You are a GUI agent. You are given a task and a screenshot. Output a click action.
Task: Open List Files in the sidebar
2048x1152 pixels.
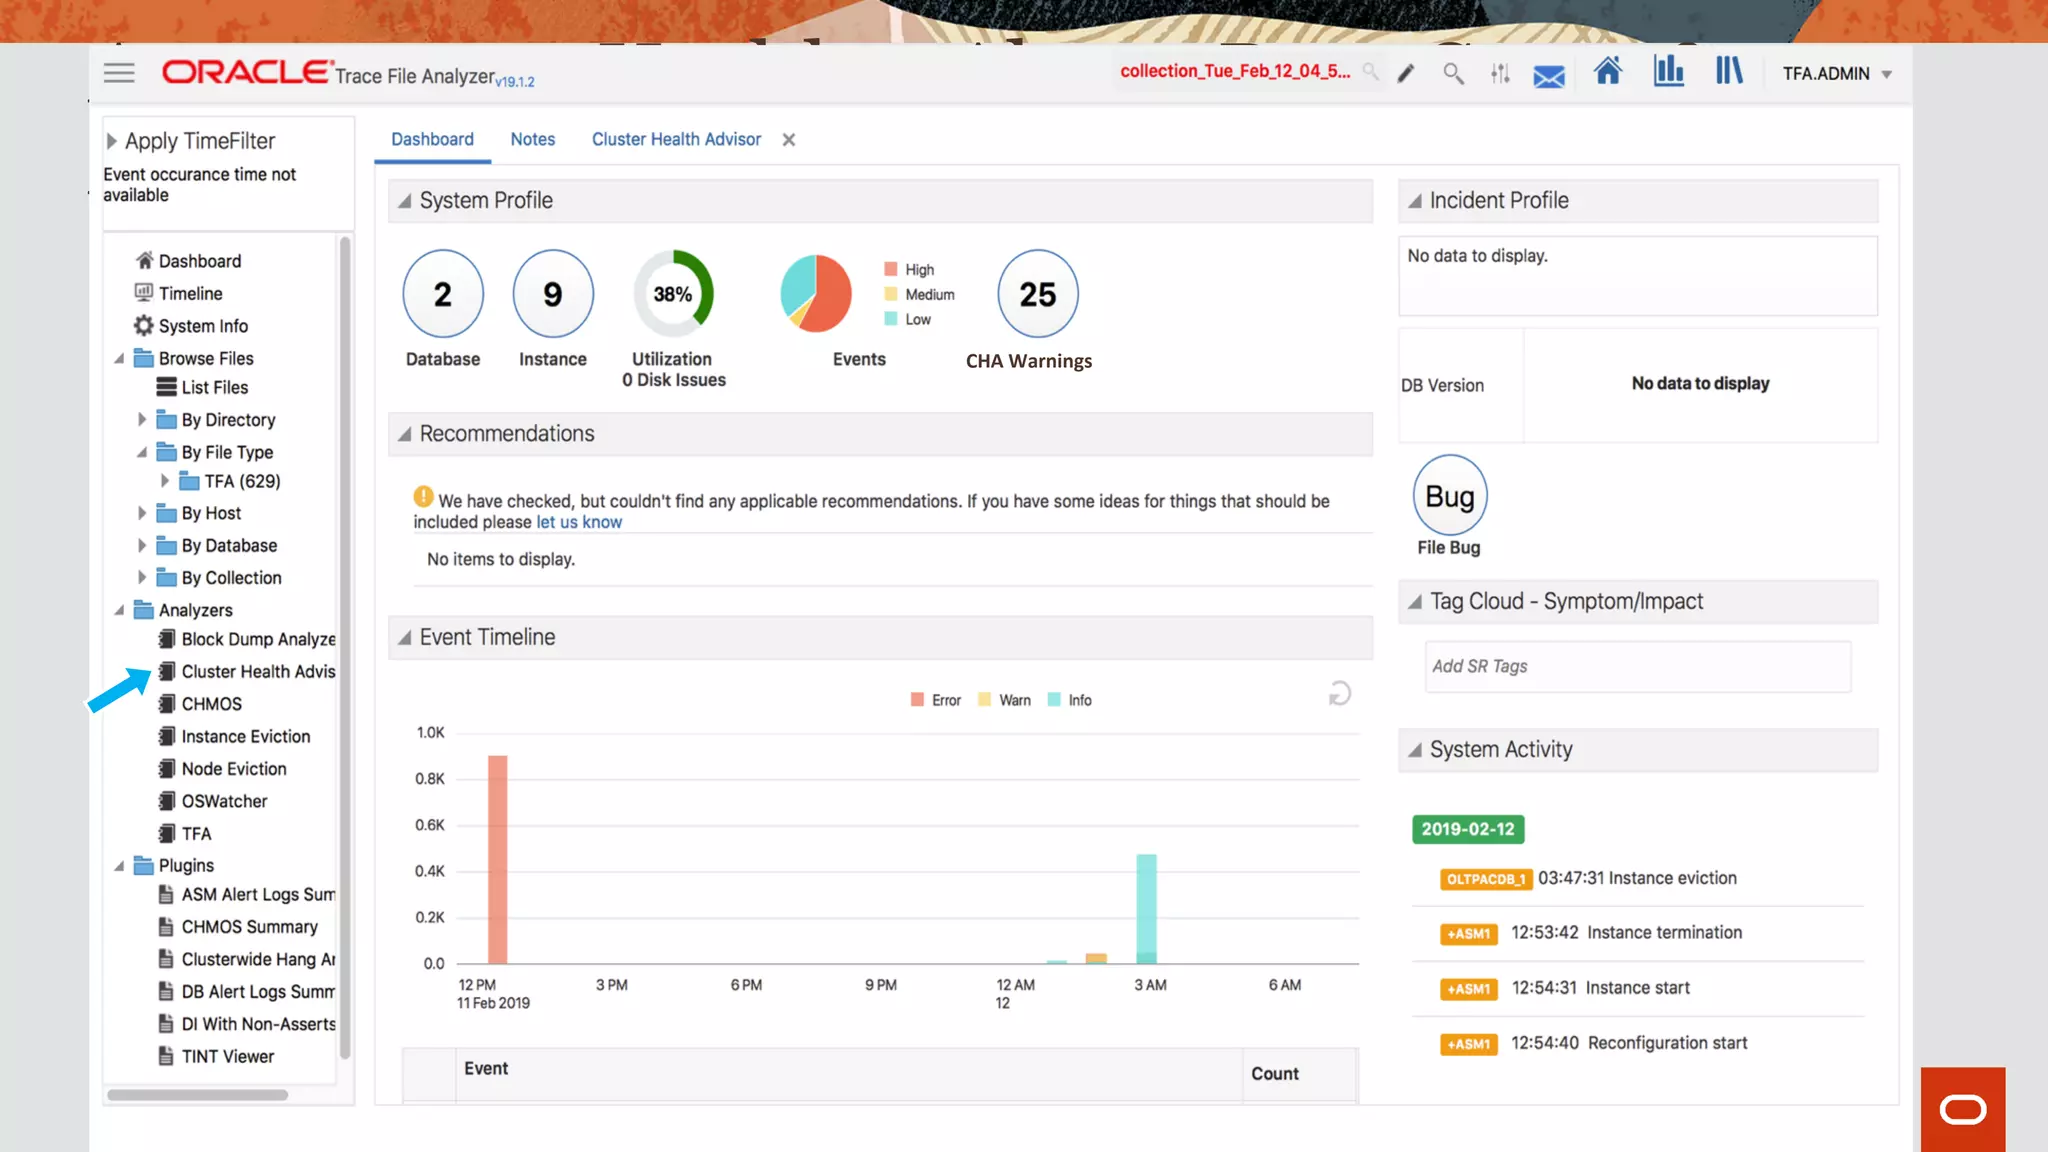pos(203,387)
